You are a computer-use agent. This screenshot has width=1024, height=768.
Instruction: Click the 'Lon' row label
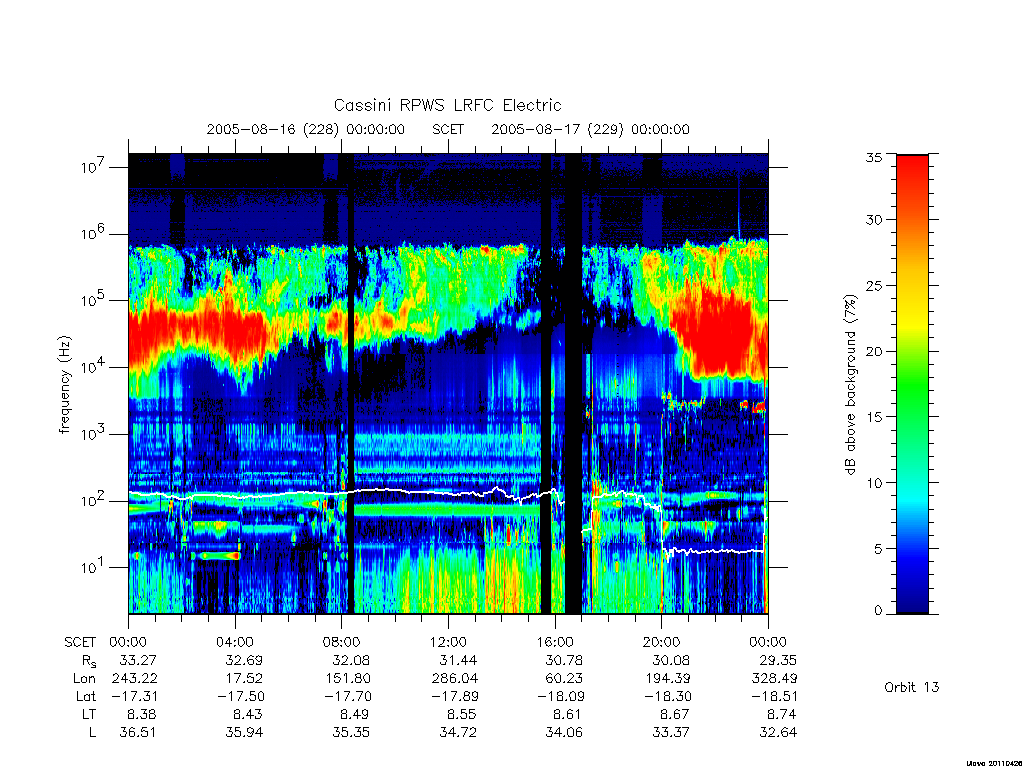pyautogui.click(x=84, y=679)
